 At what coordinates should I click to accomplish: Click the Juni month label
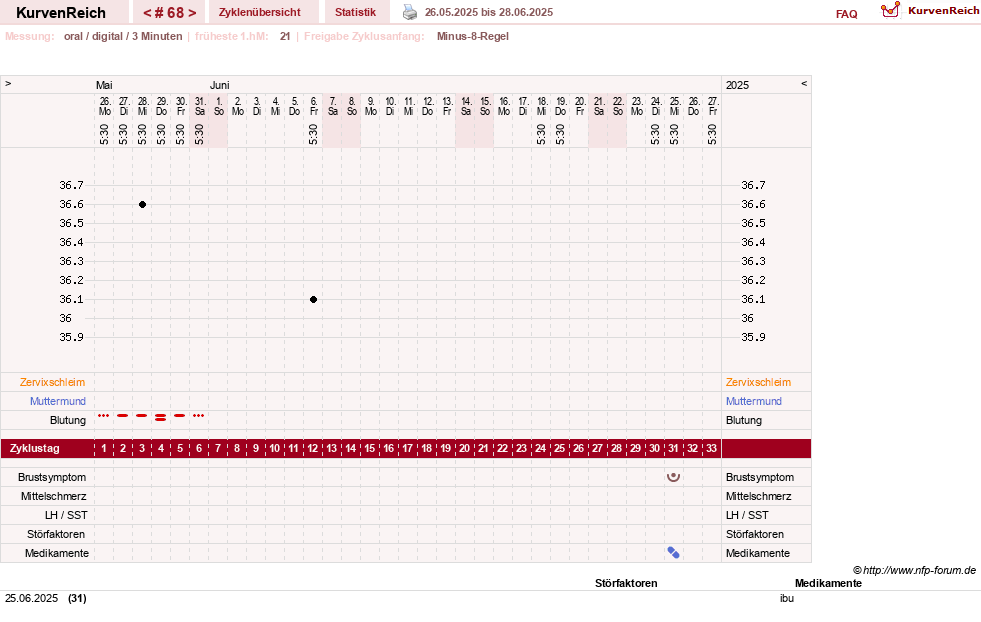click(220, 85)
